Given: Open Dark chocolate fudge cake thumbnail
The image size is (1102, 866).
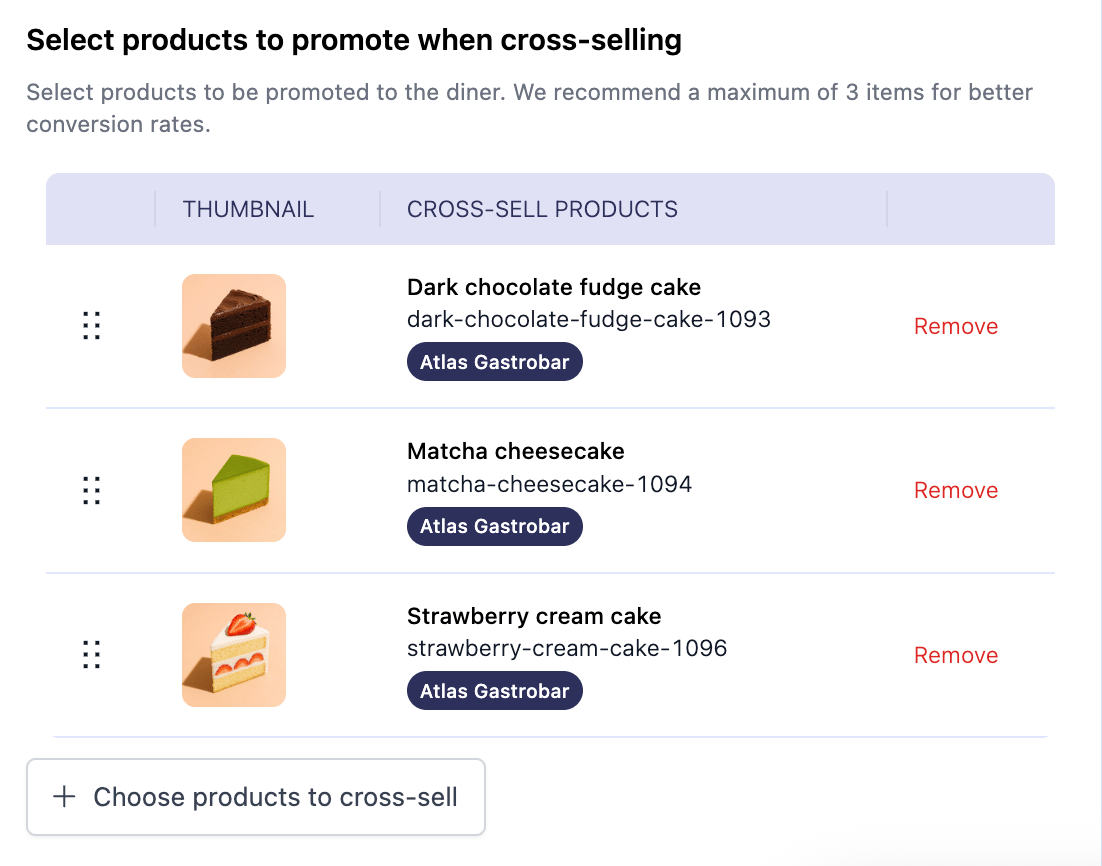Looking at the screenshot, I should [x=234, y=325].
